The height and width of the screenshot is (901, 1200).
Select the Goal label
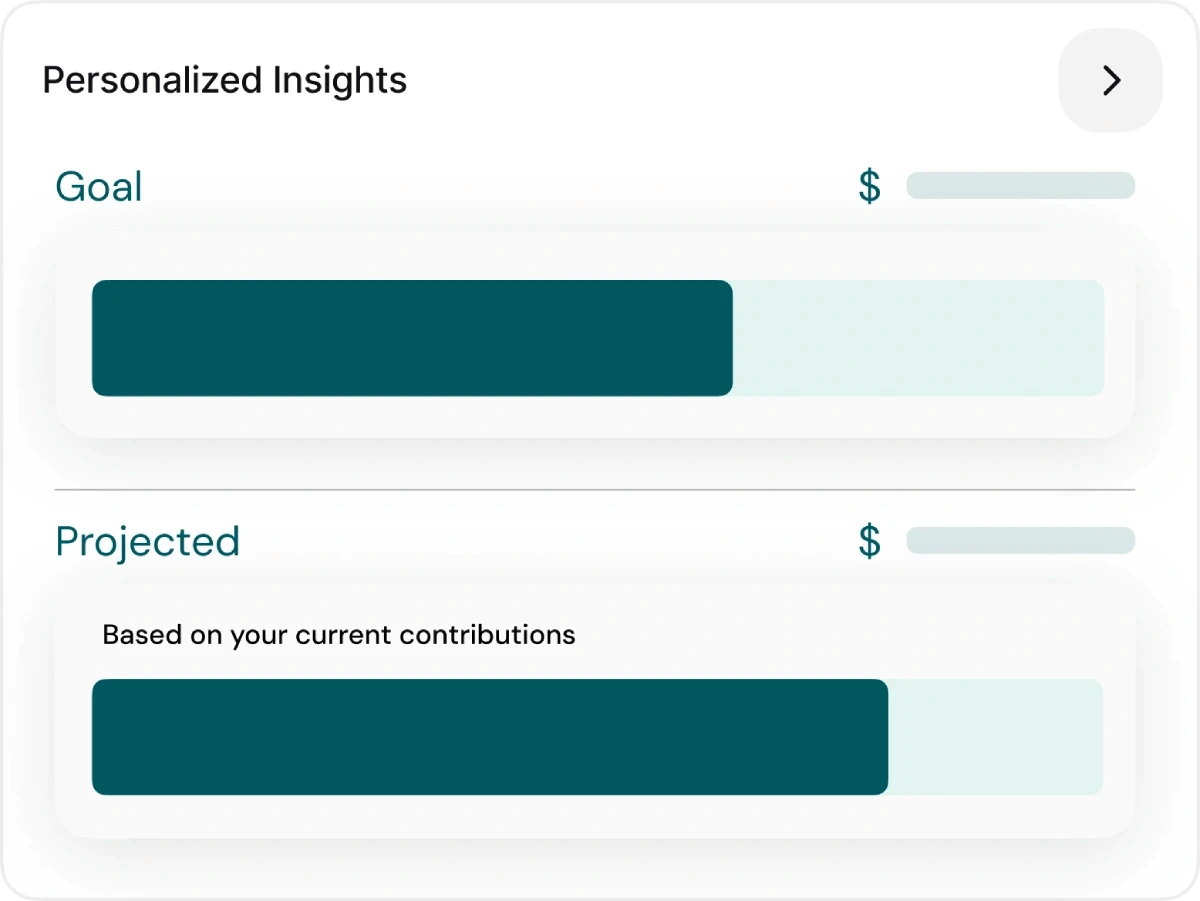99,187
